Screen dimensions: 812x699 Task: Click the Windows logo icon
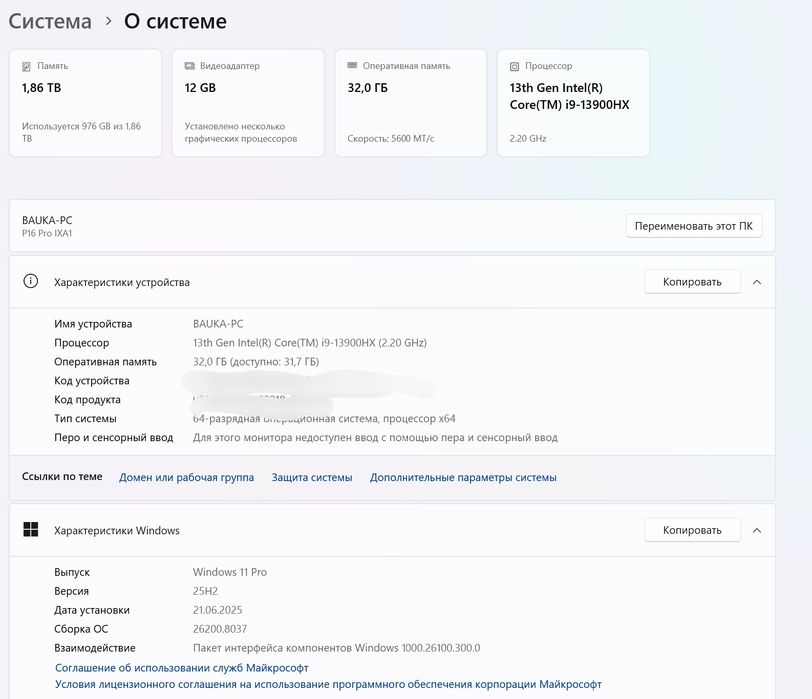tap(31, 530)
